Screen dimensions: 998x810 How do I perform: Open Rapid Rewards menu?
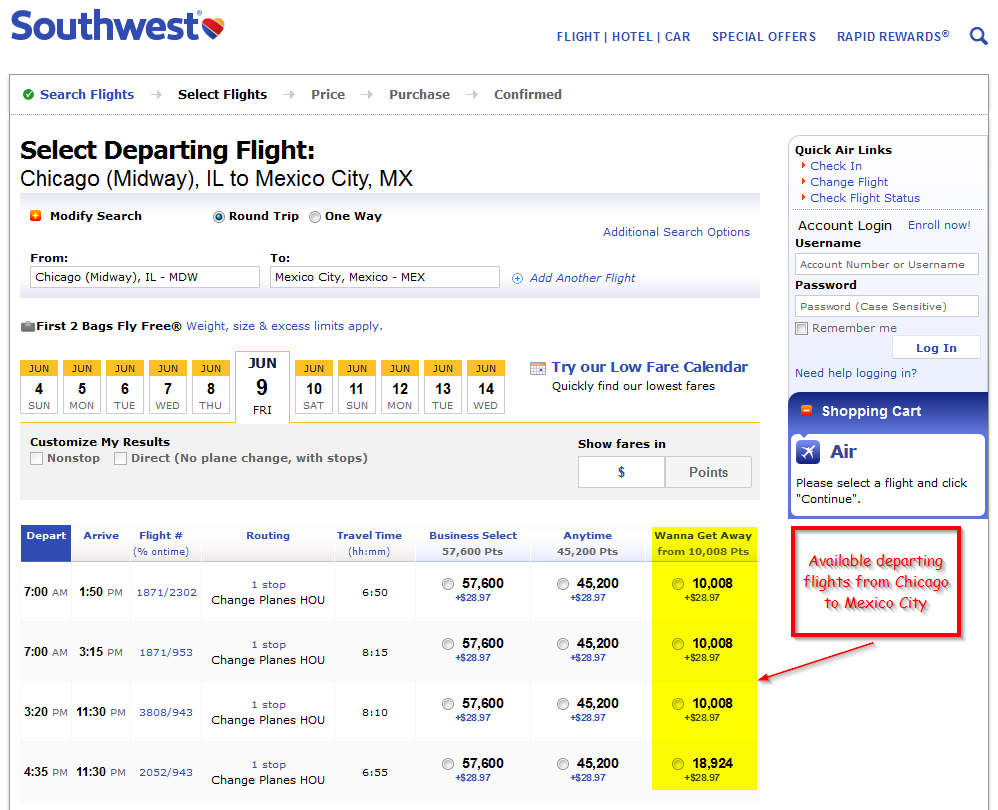(892, 36)
